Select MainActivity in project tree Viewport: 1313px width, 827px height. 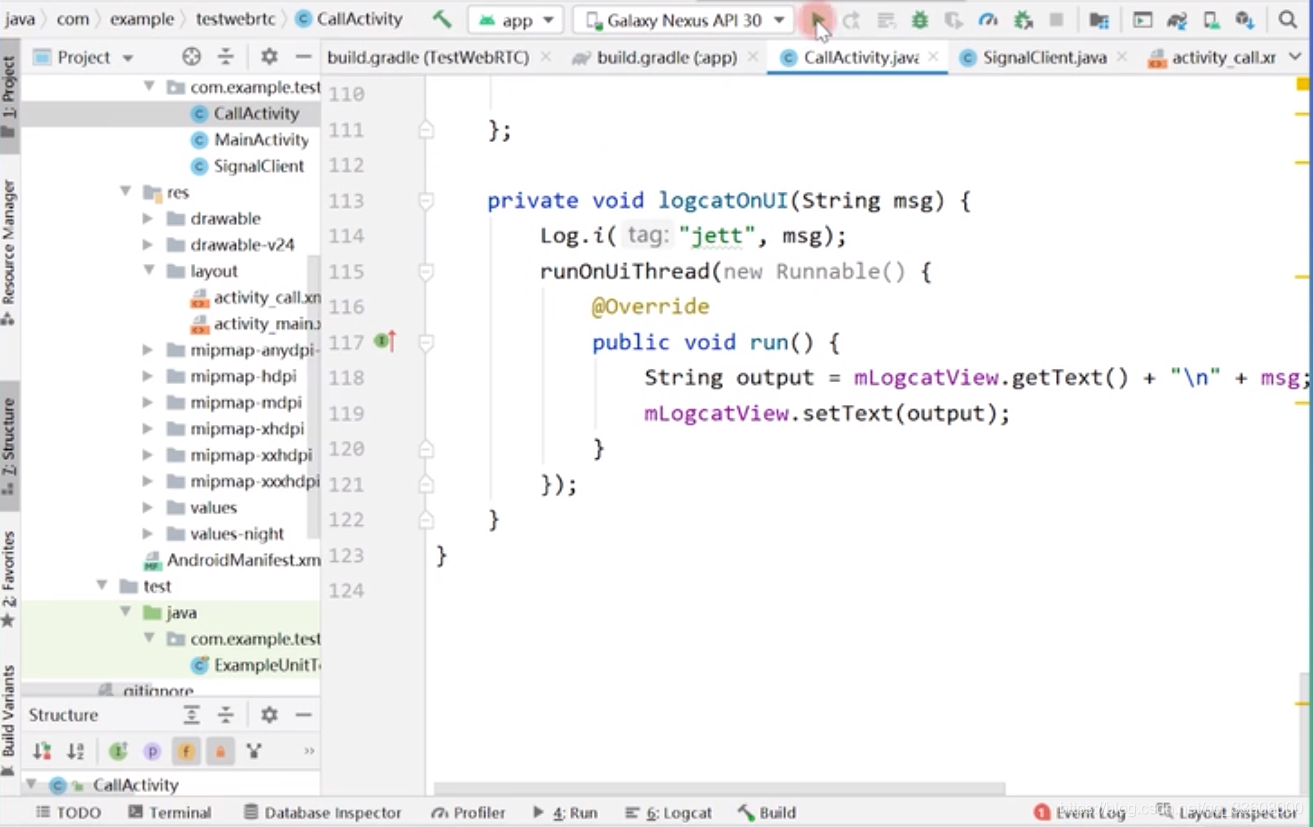261,139
